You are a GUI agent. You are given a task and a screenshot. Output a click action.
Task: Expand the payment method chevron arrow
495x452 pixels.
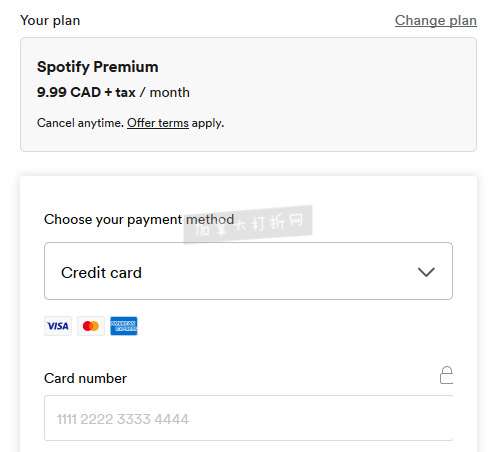pos(426,272)
